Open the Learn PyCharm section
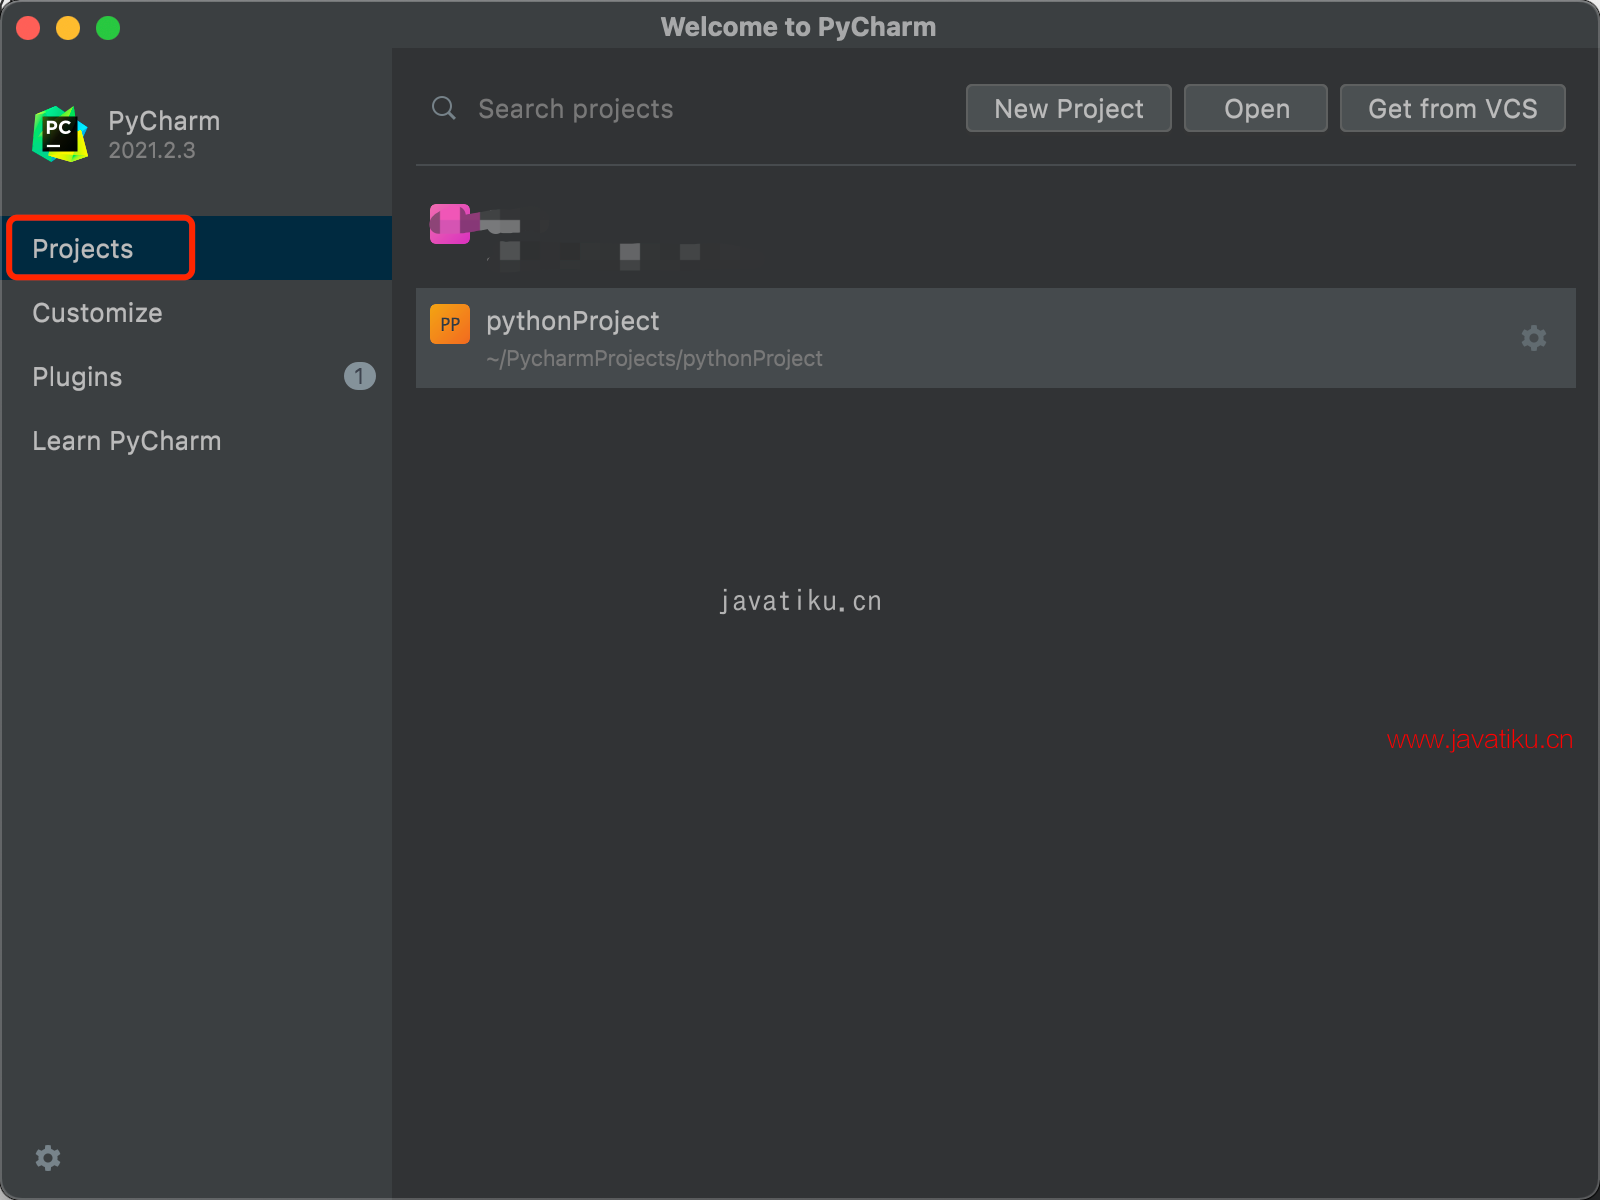This screenshot has width=1600, height=1200. [x=196, y=440]
